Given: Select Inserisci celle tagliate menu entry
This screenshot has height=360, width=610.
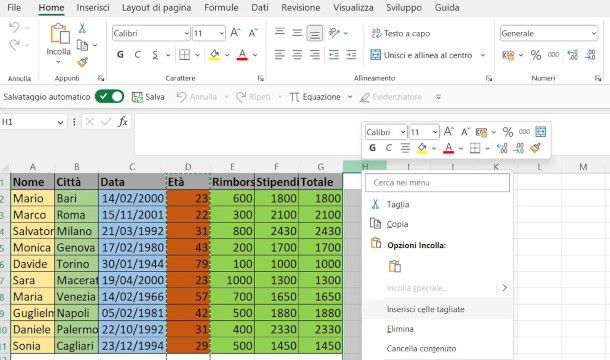Looking at the screenshot, I should pyautogui.click(x=437, y=309).
